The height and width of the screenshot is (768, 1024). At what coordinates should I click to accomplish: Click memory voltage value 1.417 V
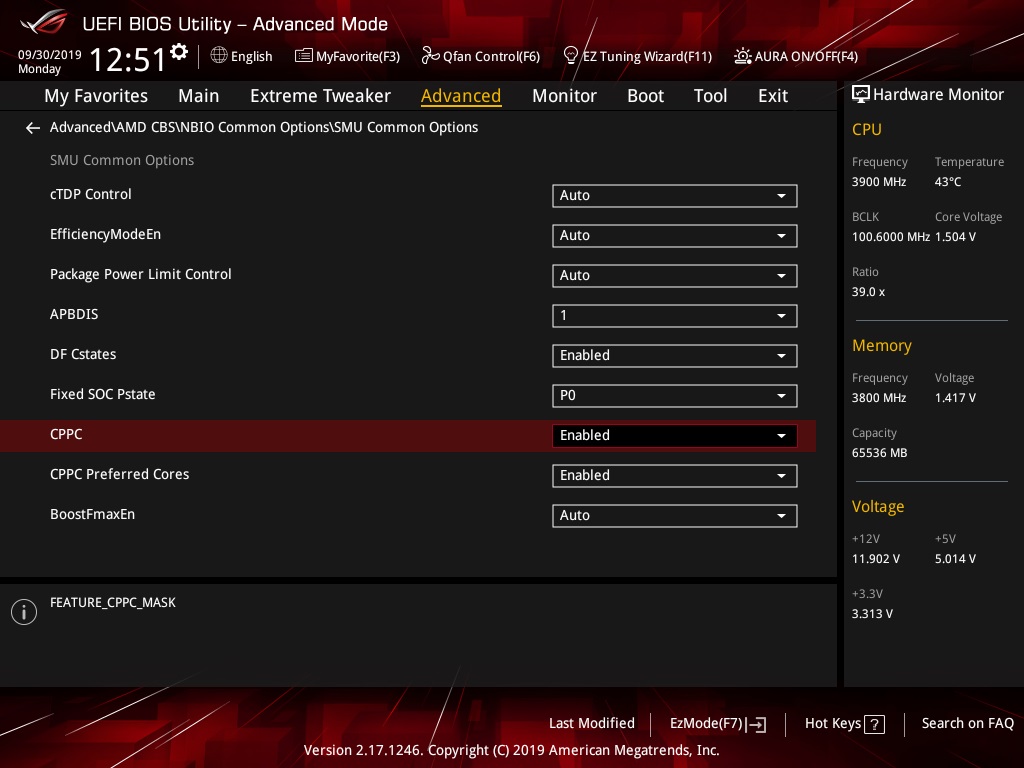955,398
